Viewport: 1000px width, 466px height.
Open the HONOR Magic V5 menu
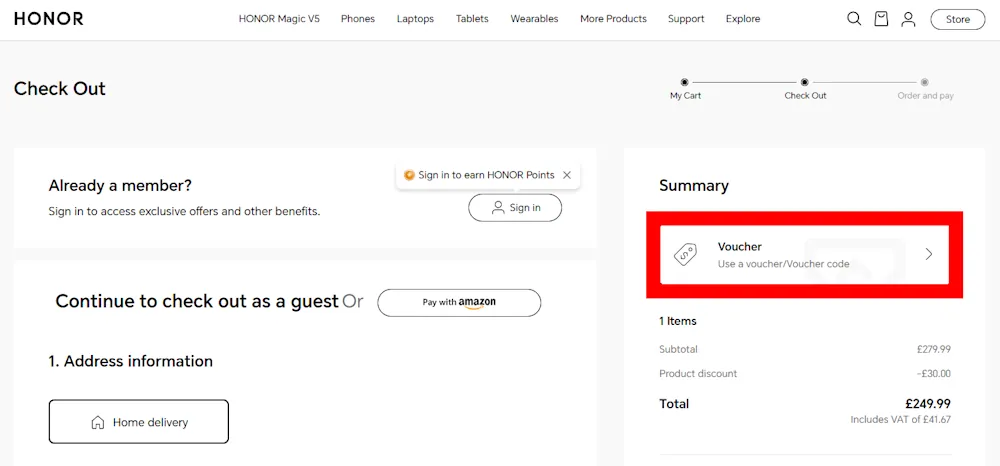pyautogui.click(x=279, y=19)
